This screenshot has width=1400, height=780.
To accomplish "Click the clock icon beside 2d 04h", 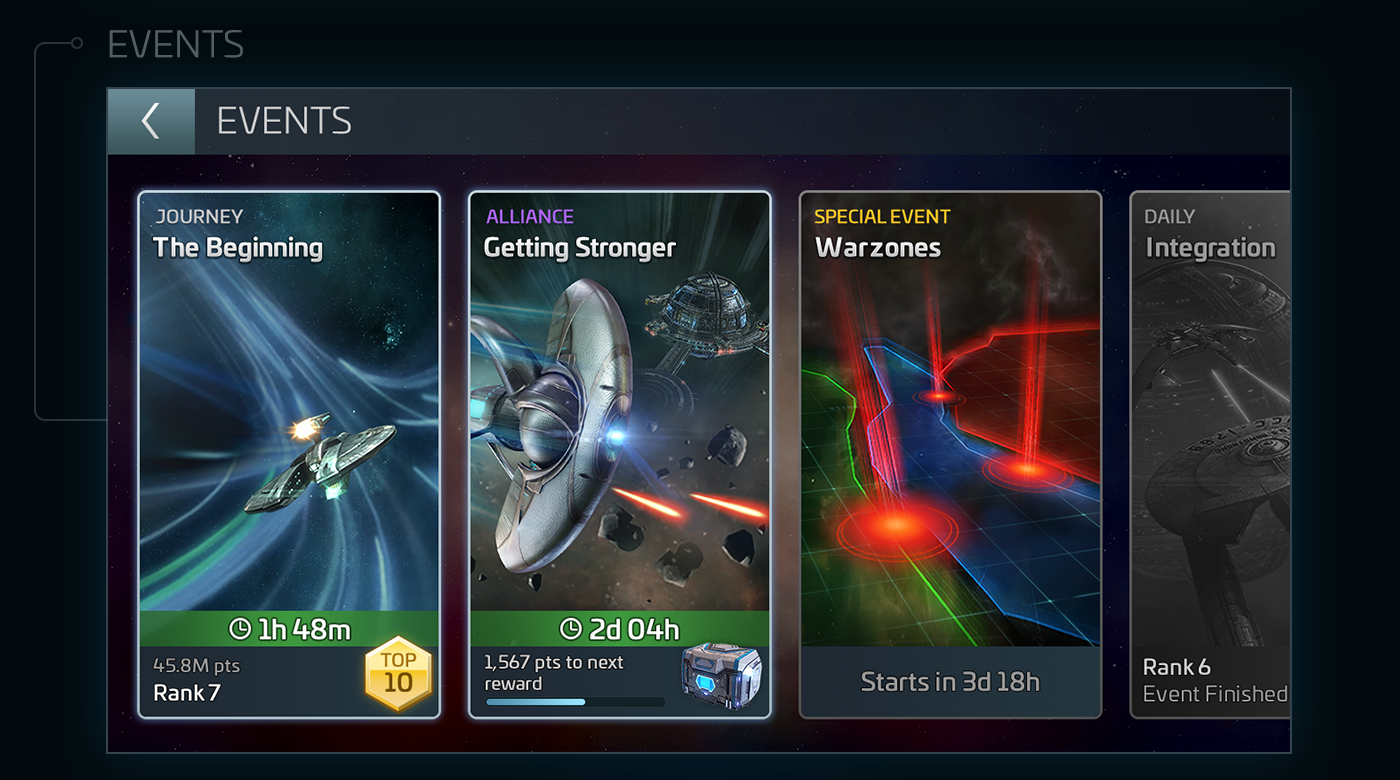I will click(x=570, y=629).
